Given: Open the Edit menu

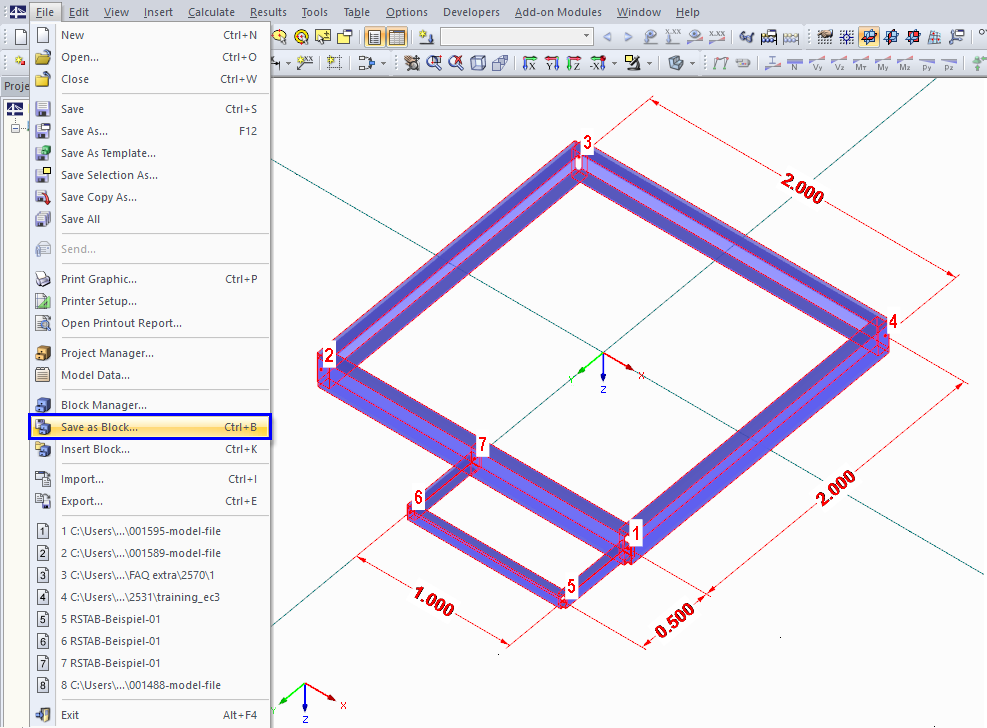Looking at the screenshot, I should 79,12.
